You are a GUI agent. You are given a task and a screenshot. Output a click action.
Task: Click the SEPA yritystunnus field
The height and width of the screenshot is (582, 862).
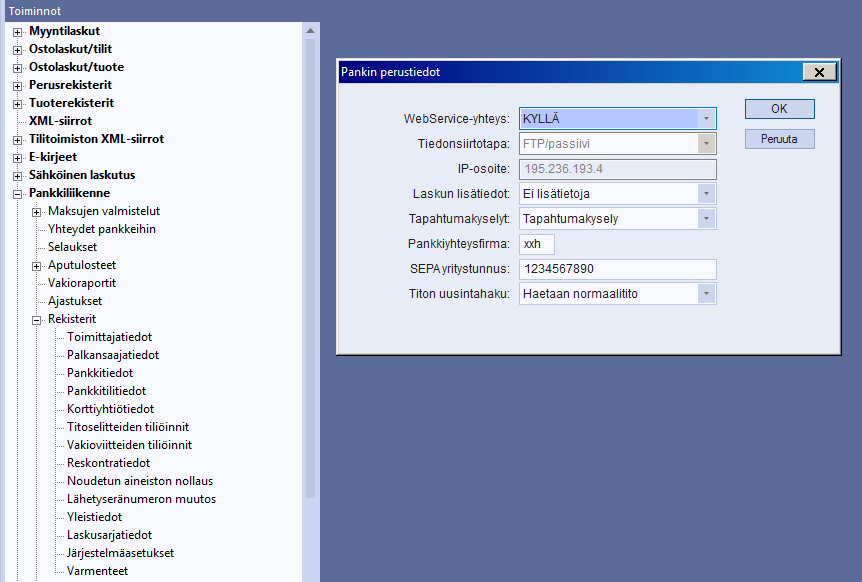617,269
